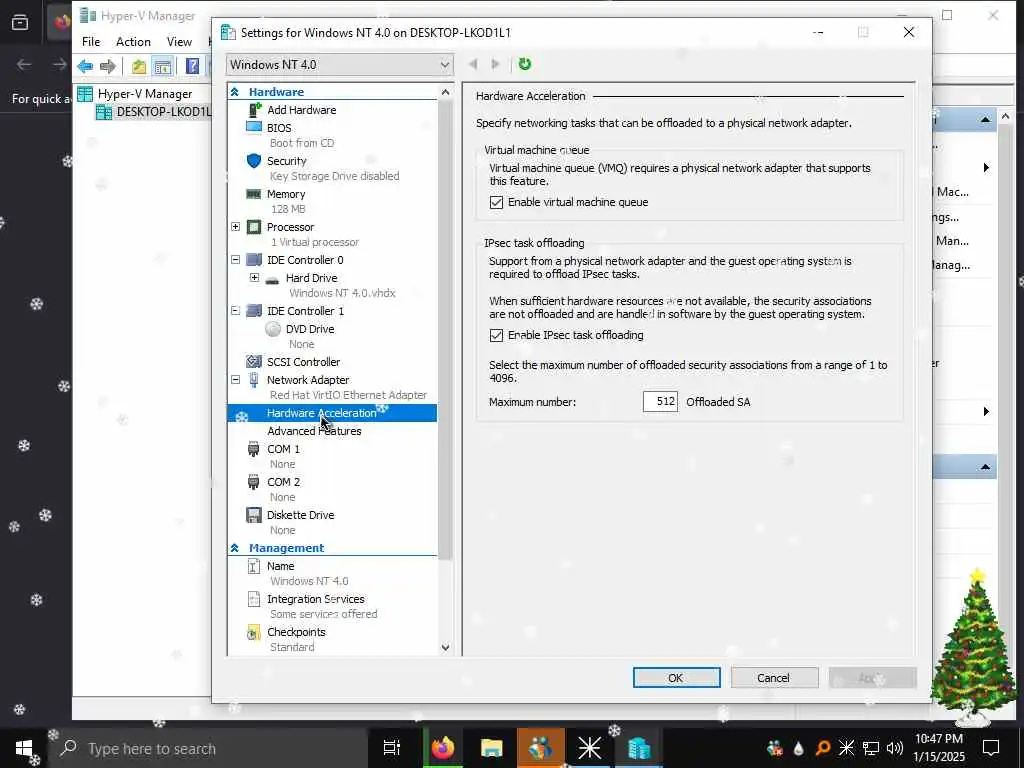Click the COM 2 port icon
The image size is (1024, 768).
[x=254, y=482]
